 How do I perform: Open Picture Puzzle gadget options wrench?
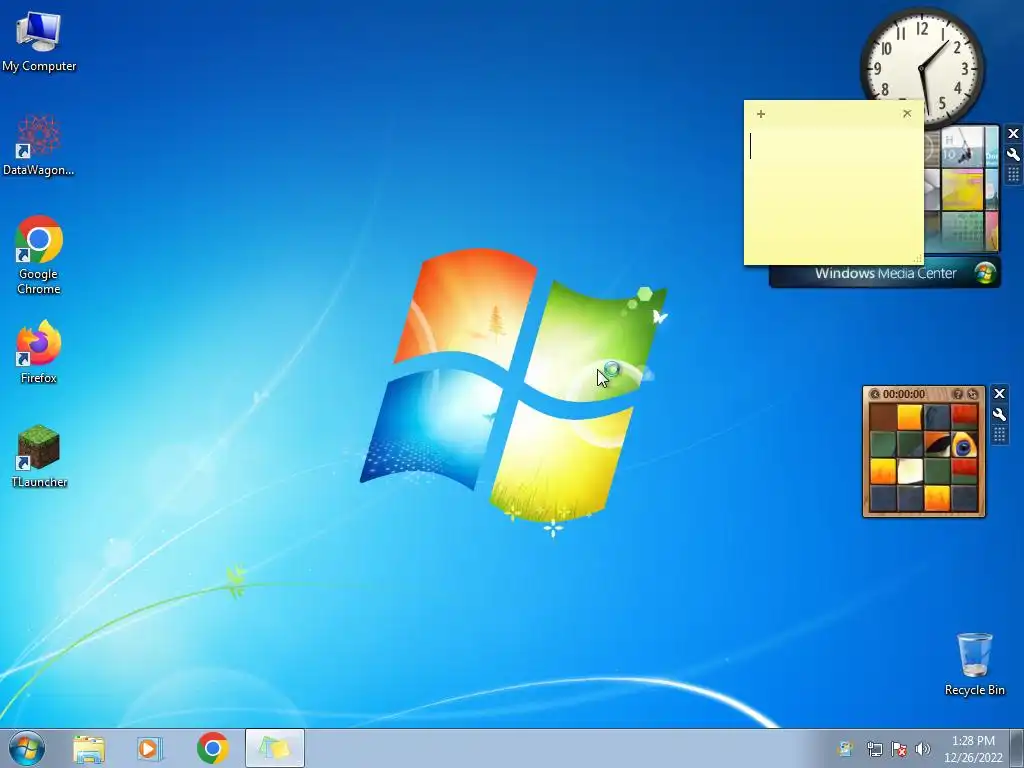[999, 415]
